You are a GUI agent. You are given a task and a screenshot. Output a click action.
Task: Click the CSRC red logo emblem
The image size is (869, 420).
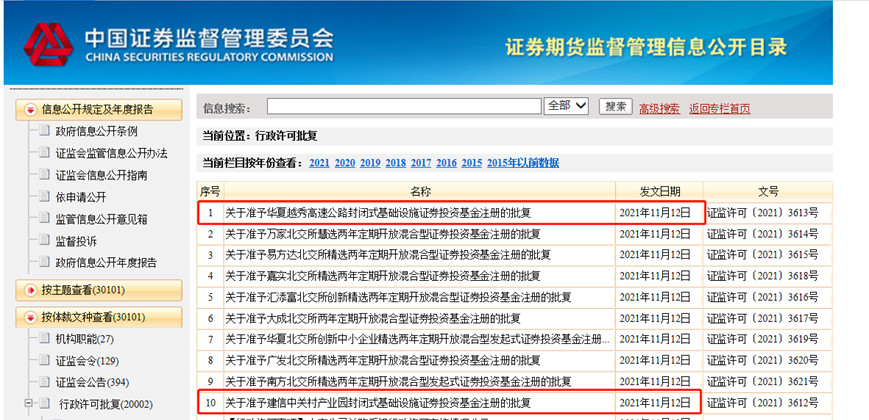click(x=48, y=43)
